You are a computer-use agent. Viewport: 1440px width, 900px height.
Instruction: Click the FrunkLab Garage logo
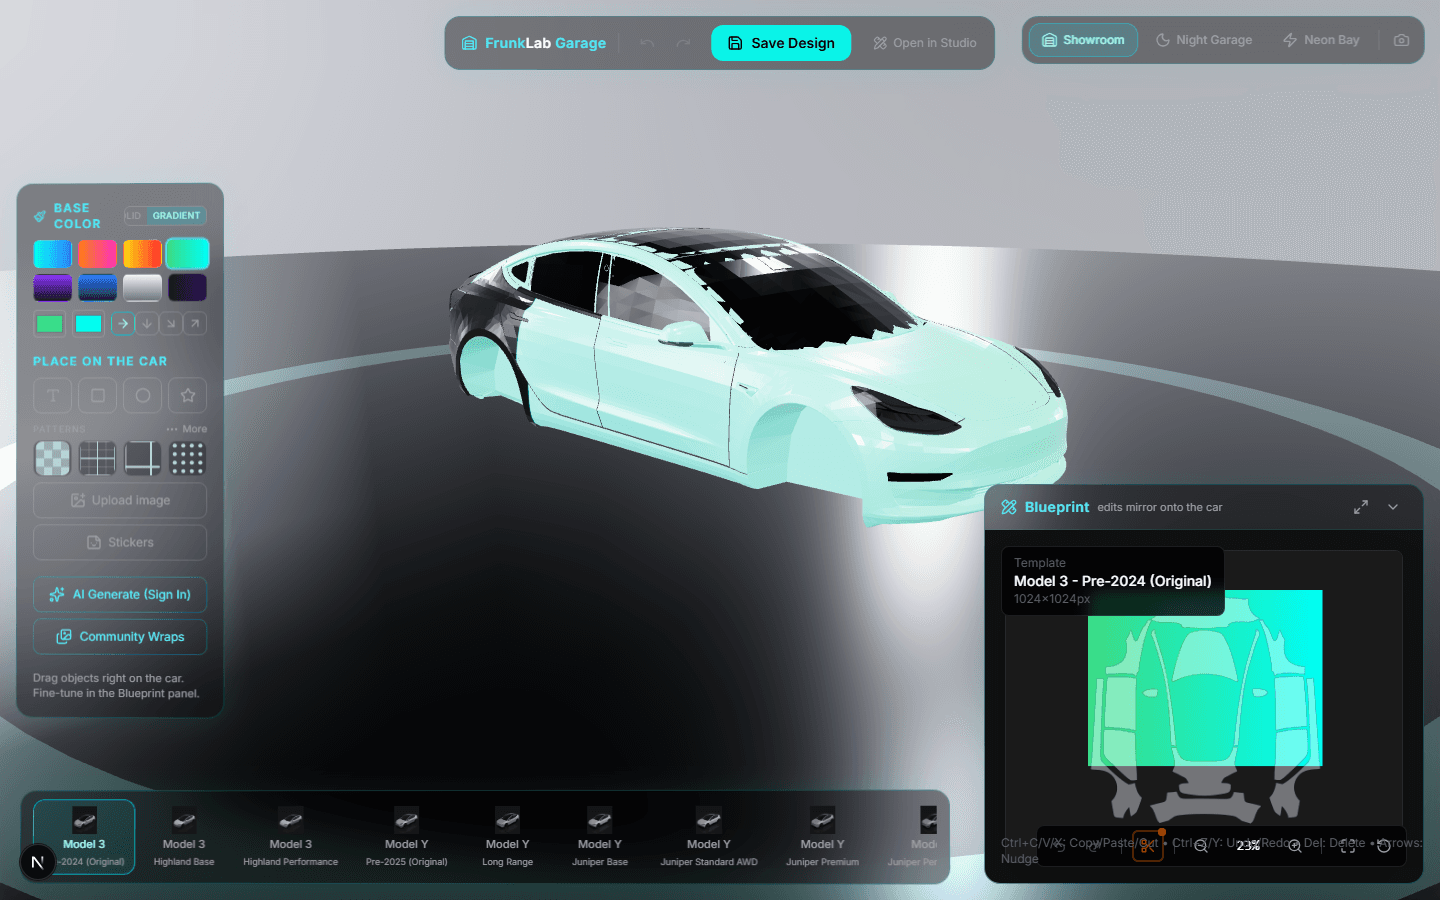(x=534, y=43)
